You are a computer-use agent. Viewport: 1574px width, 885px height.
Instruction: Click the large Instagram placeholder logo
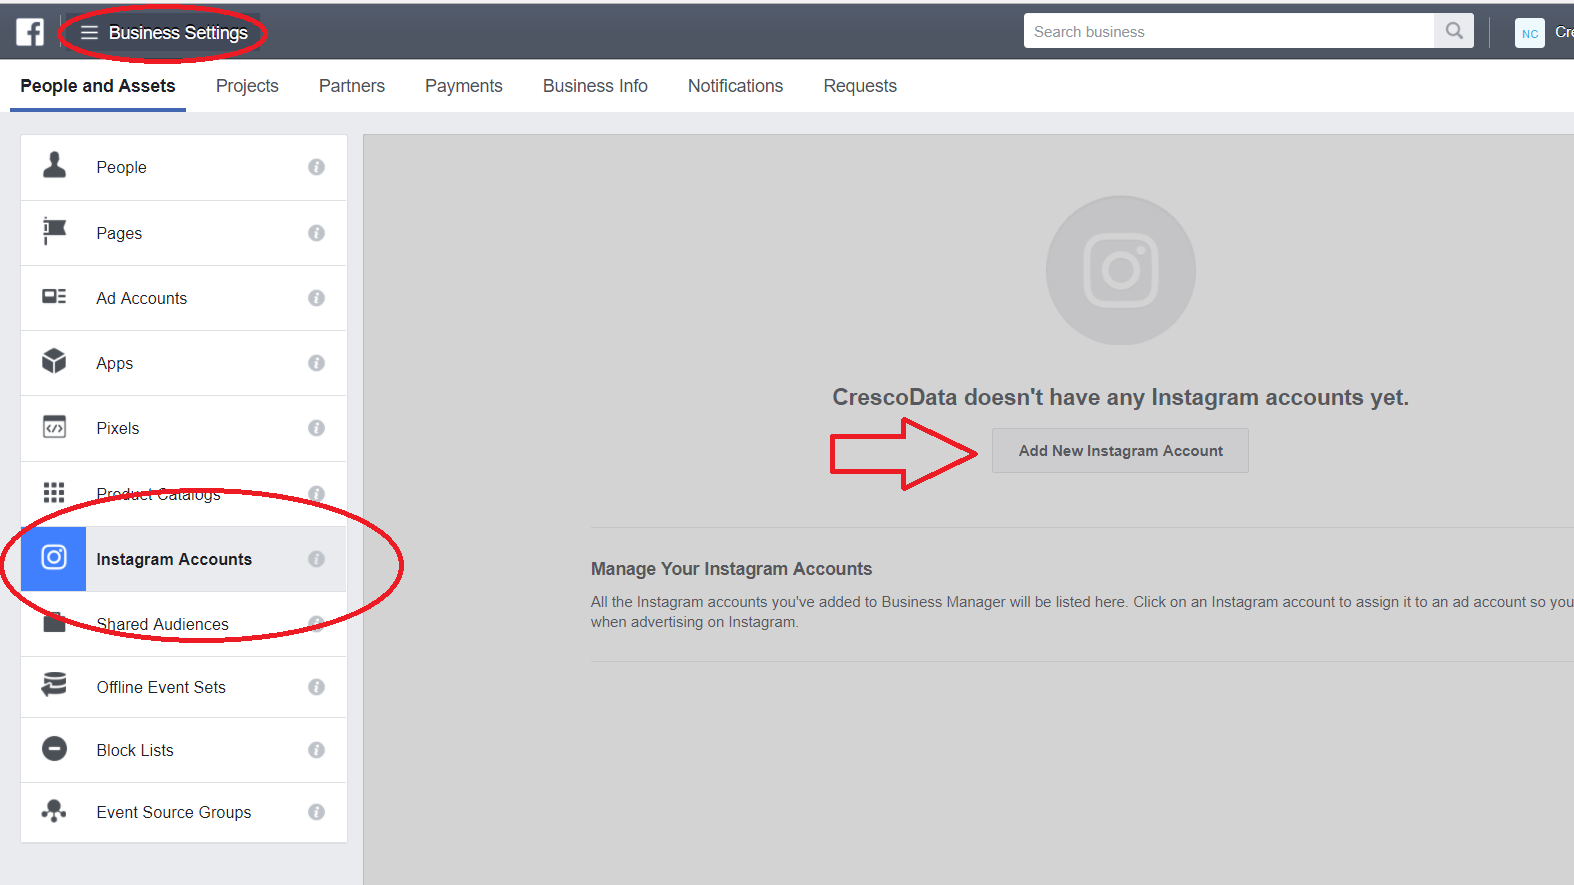[x=1121, y=270]
